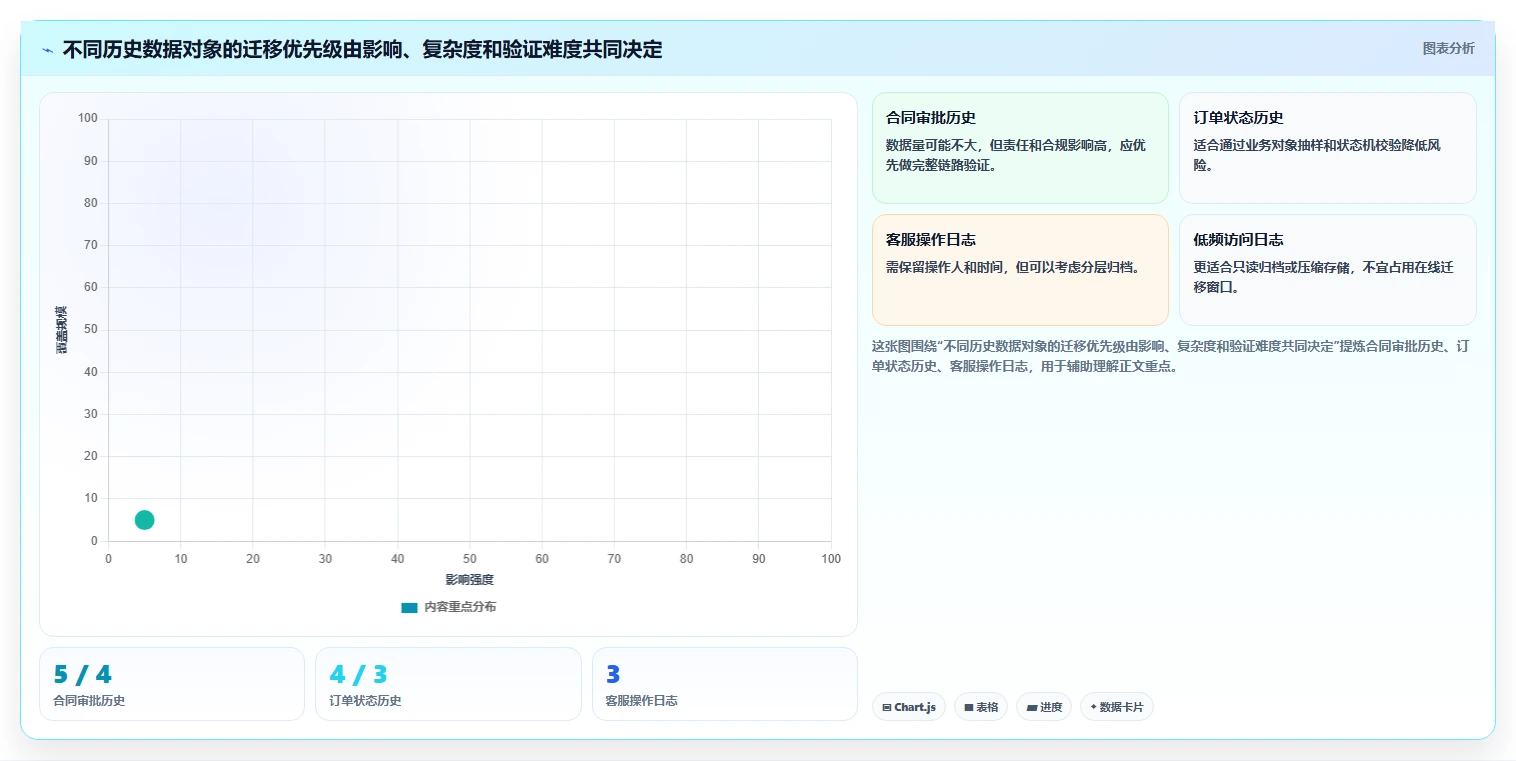The image size is (1516, 761).
Task: Click the 覆盖规模 y-axis label
Action: [61, 330]
